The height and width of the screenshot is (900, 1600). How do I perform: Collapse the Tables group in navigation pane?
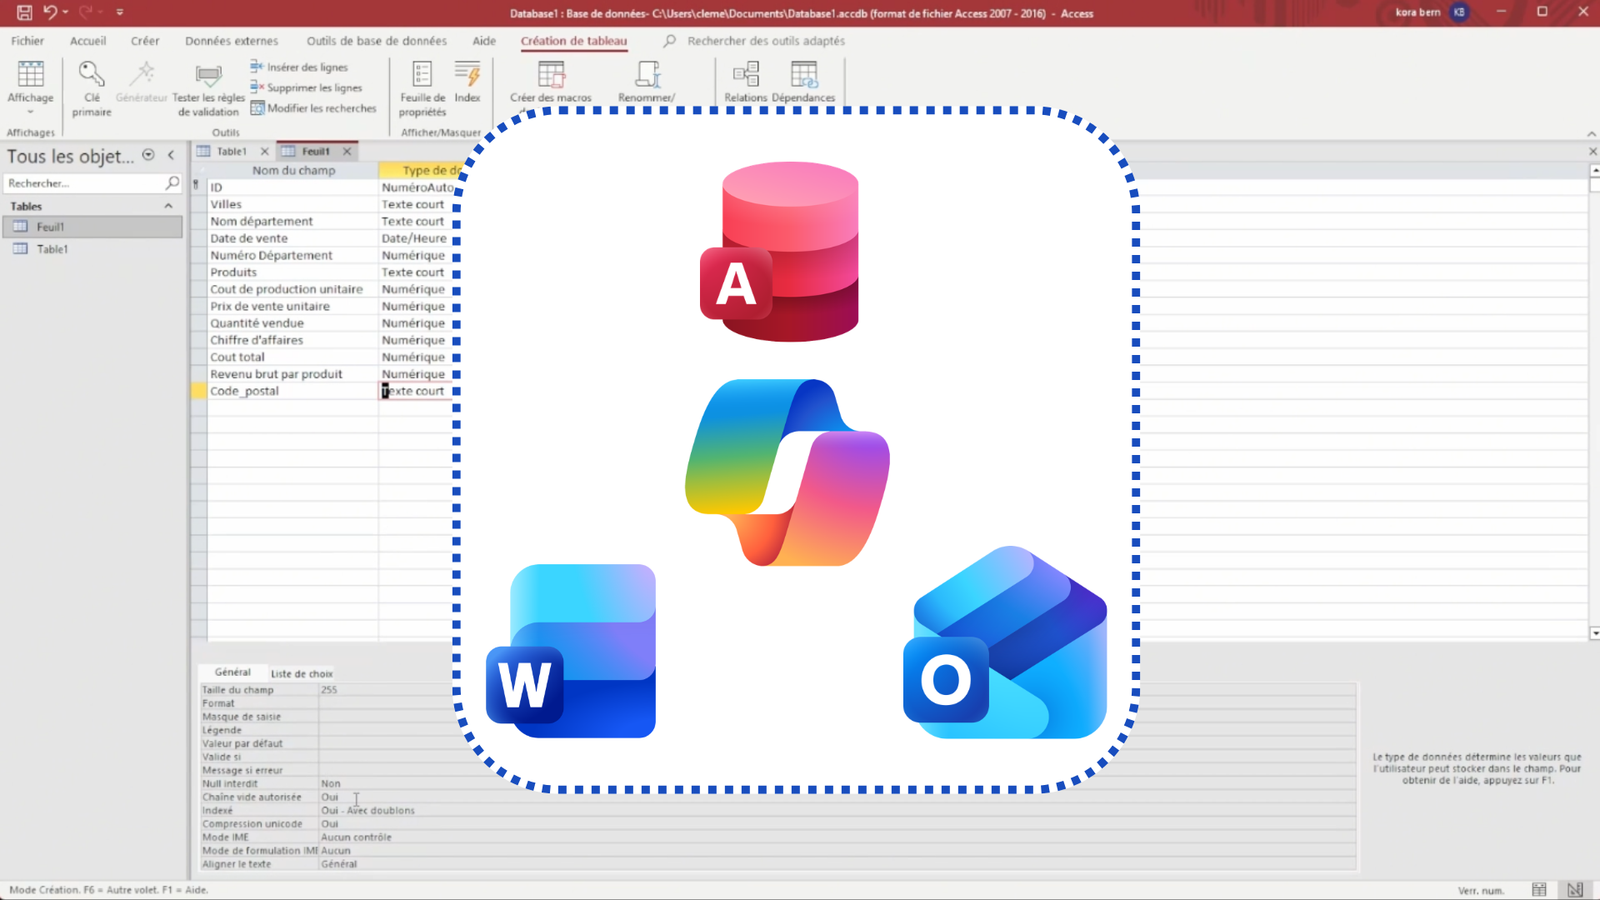[x=168, y=205]
